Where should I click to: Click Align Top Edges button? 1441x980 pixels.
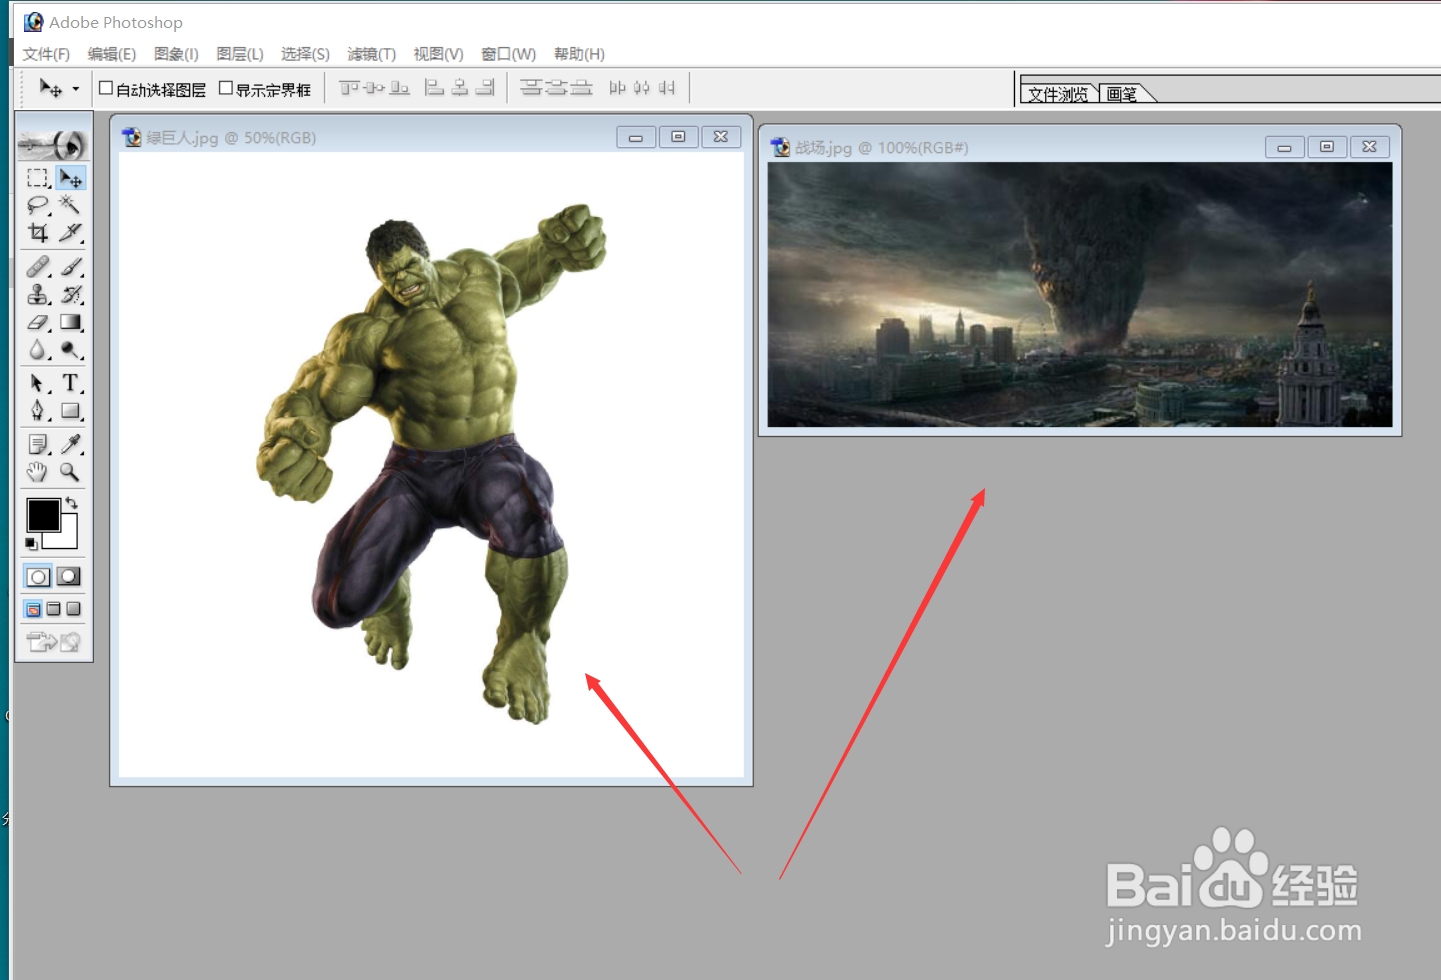[x=349, y=88]
